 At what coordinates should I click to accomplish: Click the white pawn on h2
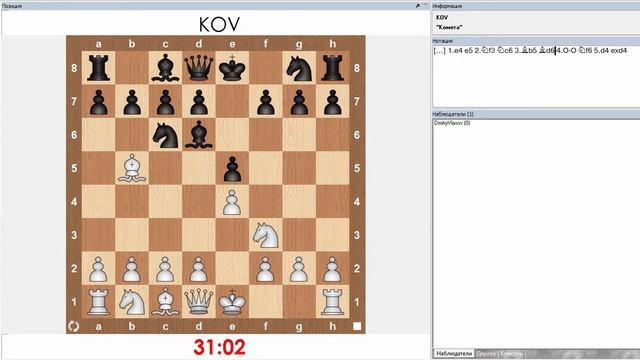click(333, 269)
